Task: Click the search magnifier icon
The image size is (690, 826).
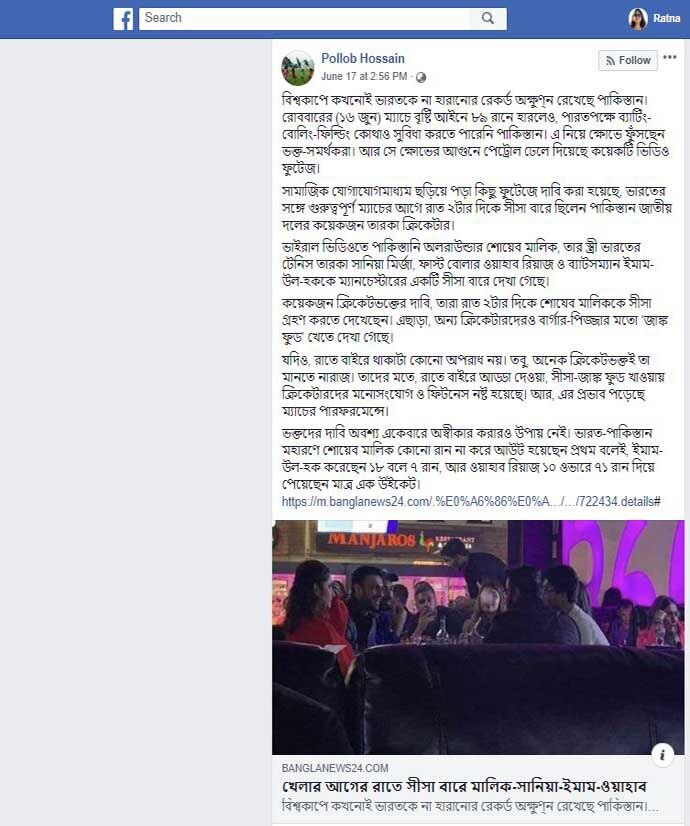Action: (488, 18)
